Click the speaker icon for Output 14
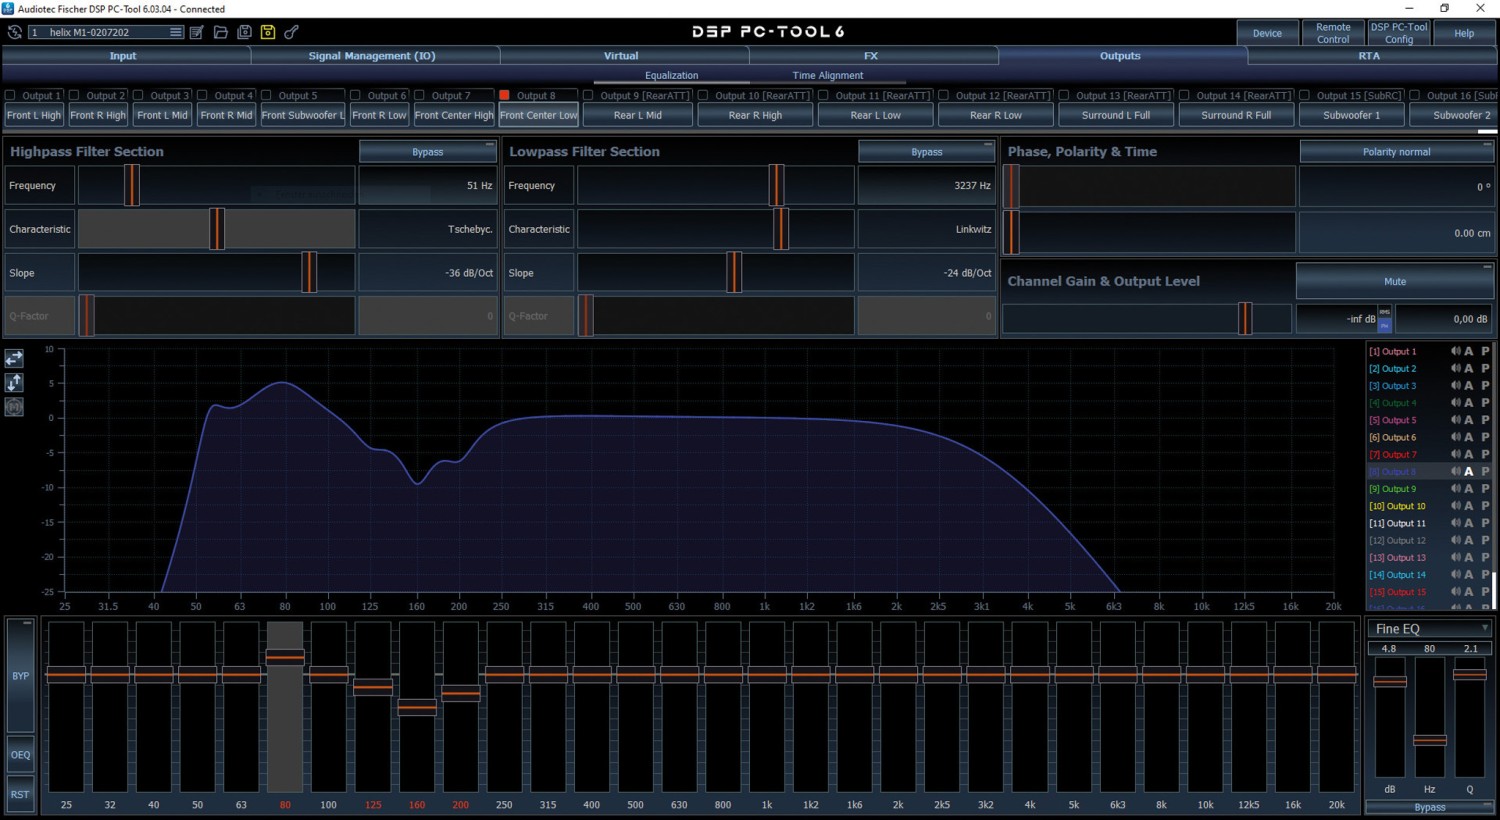1500x820 pixels. [x=1455, y=574]
